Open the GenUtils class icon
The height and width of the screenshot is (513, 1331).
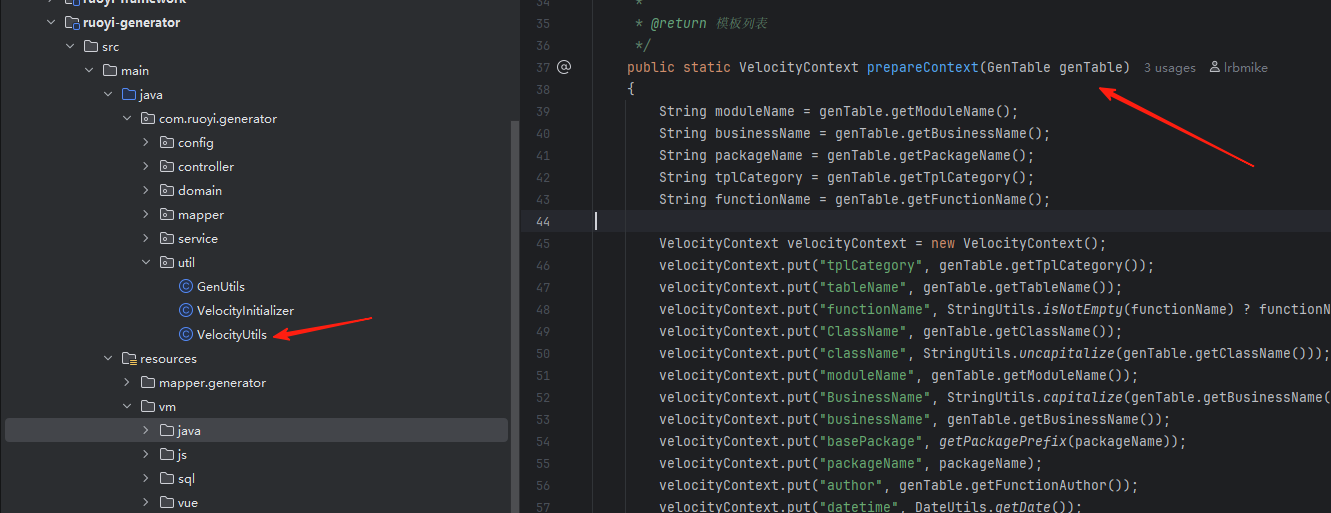click(x=185, y=287)
